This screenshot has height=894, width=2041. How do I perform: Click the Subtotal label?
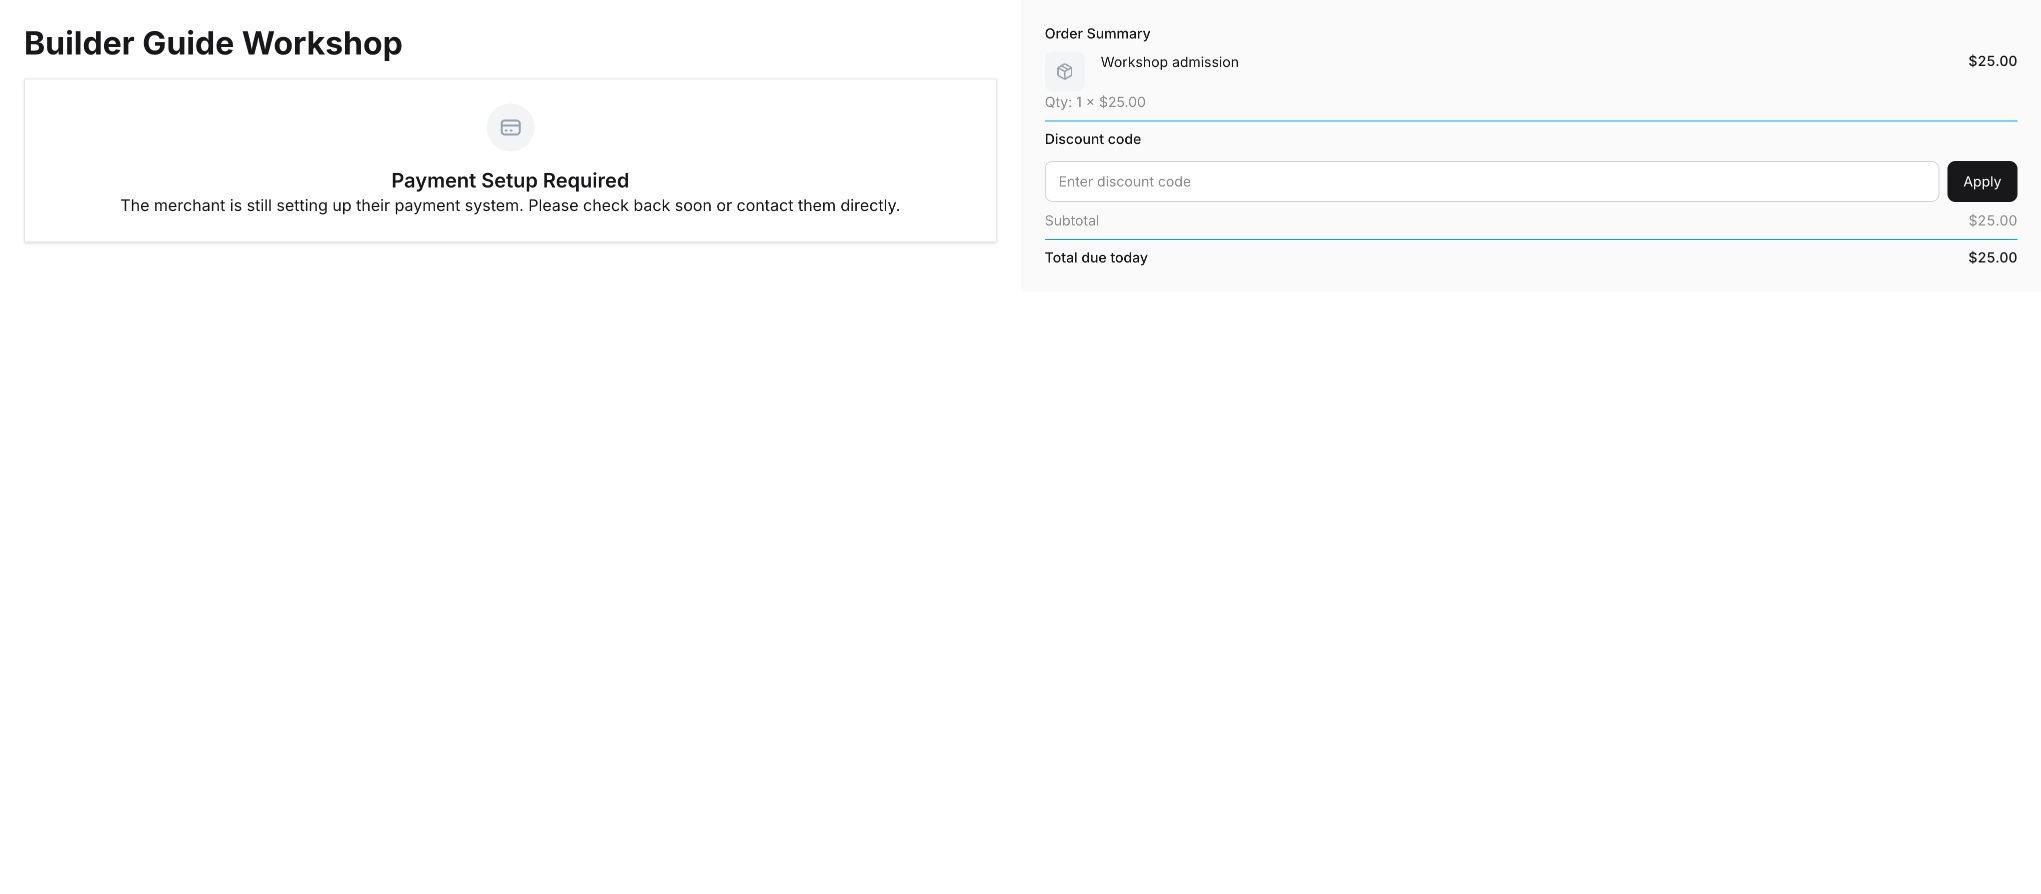pyautogui.click(x=1071, y=221)
